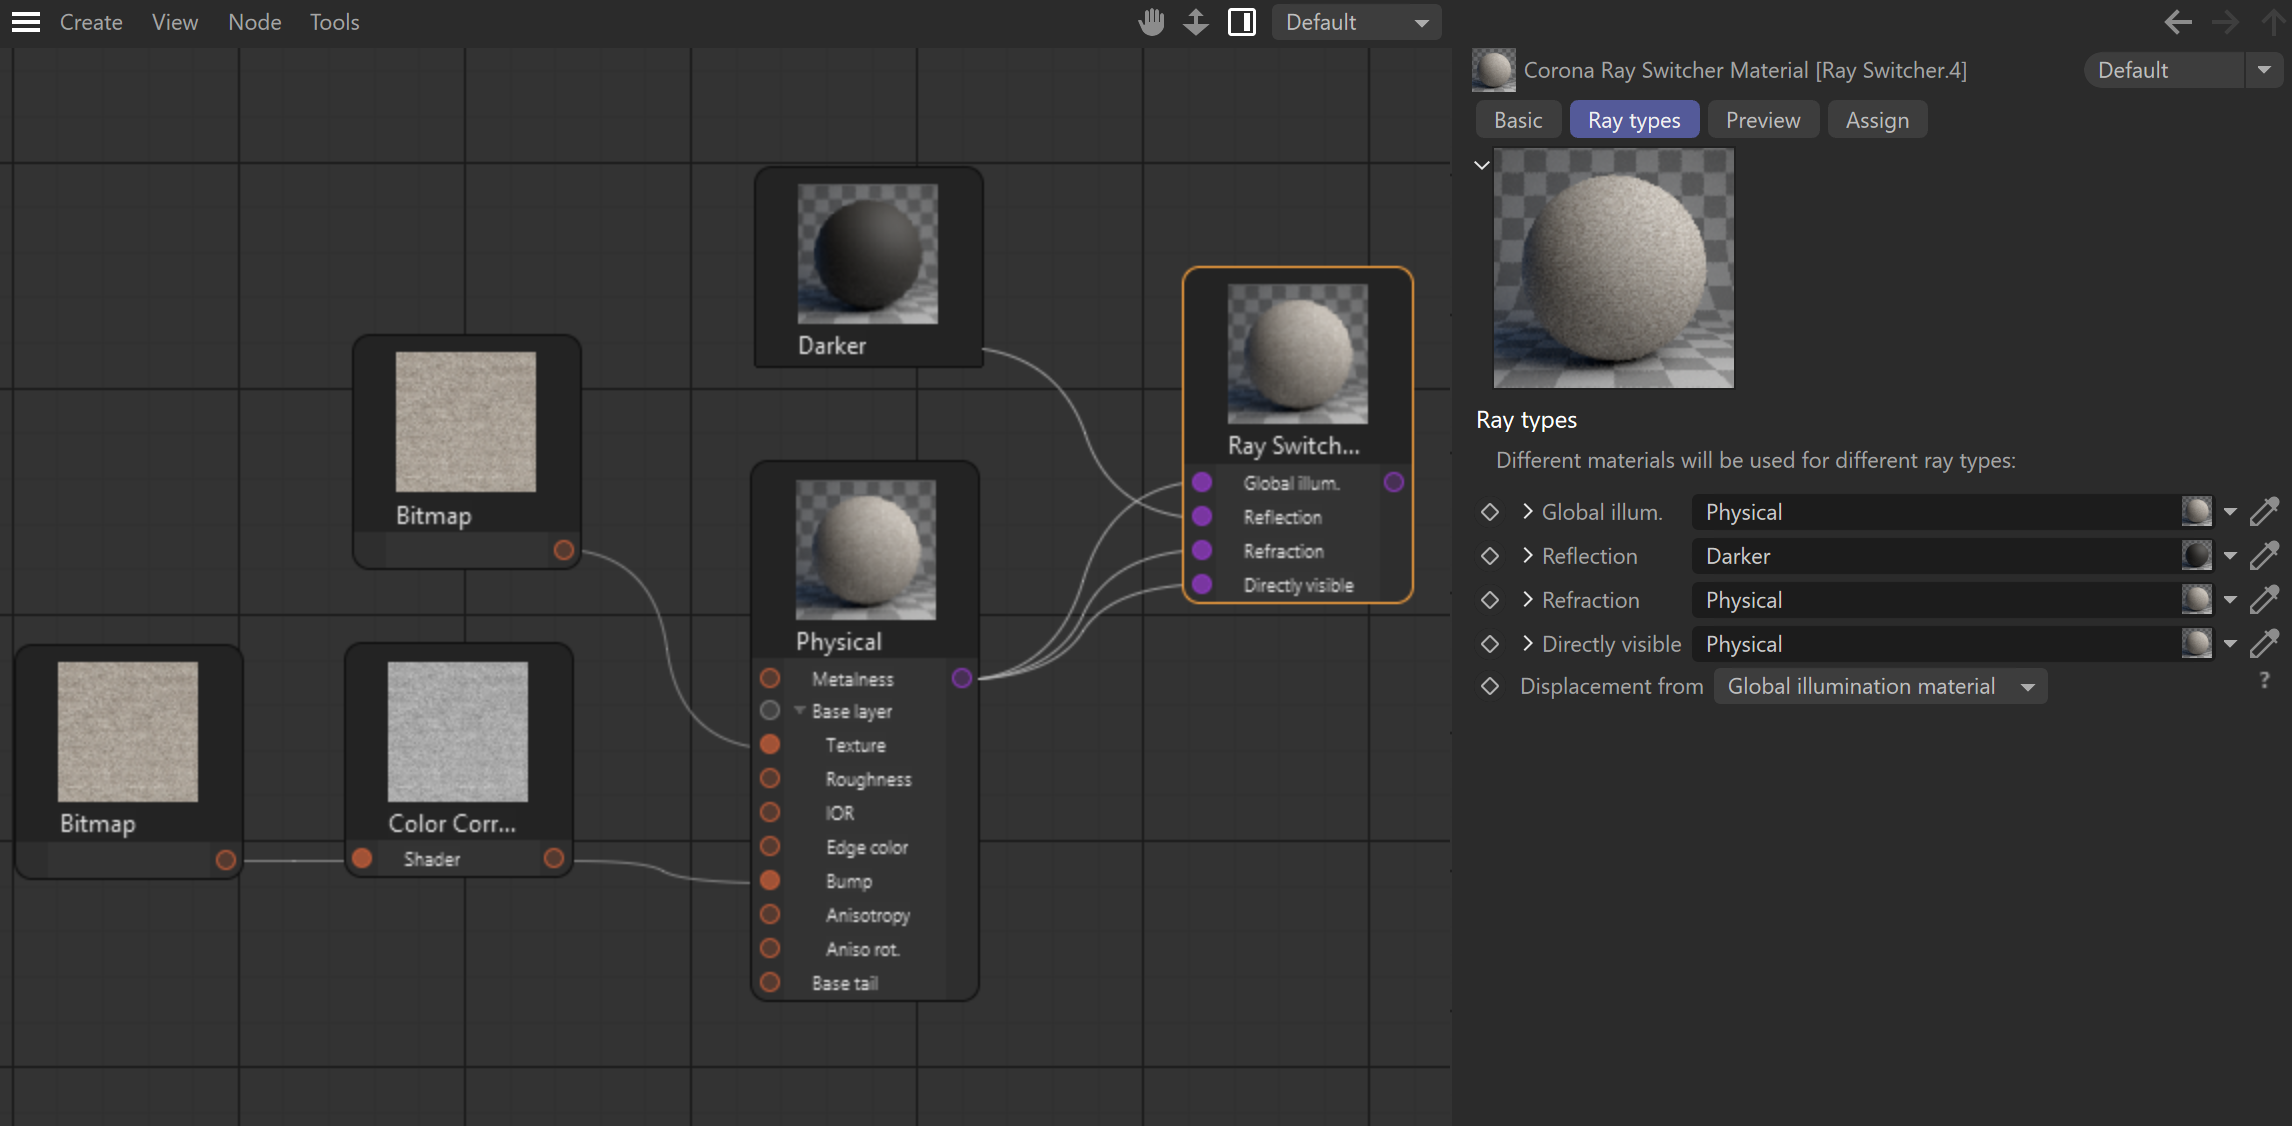Click the up arrow navigation icon
The image size is (2292, 1126).
(2272, 22)
